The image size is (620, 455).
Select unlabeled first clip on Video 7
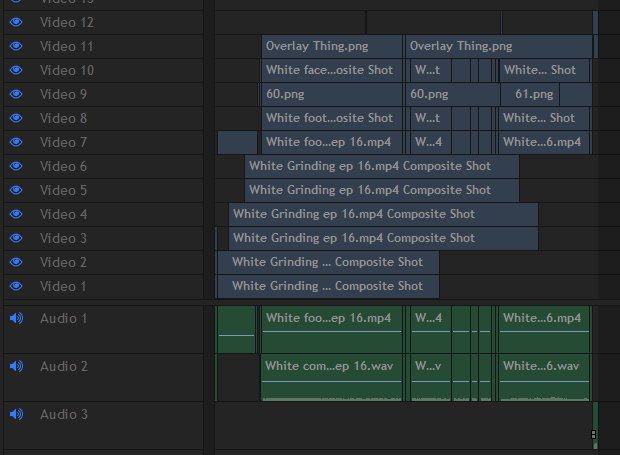[x=237, y=142]
